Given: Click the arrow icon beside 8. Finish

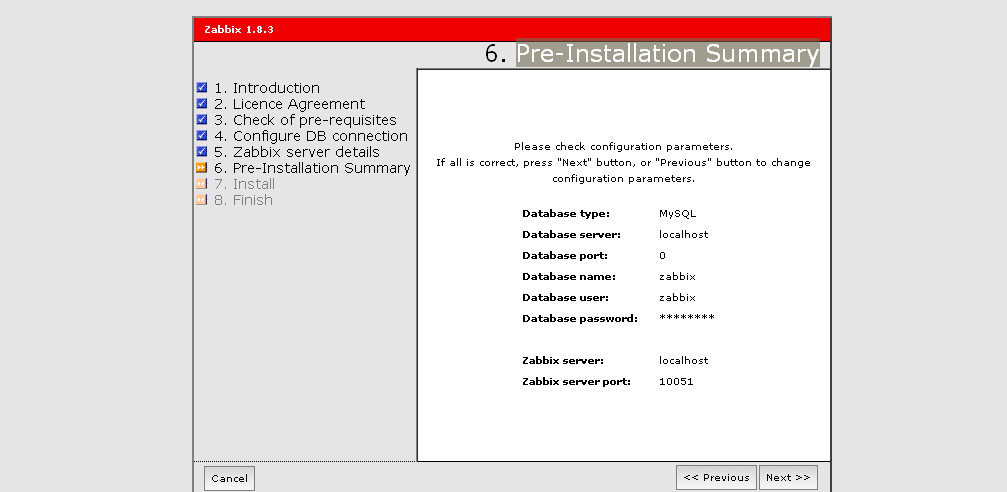Looking at the screenshot, I should 202,200.
